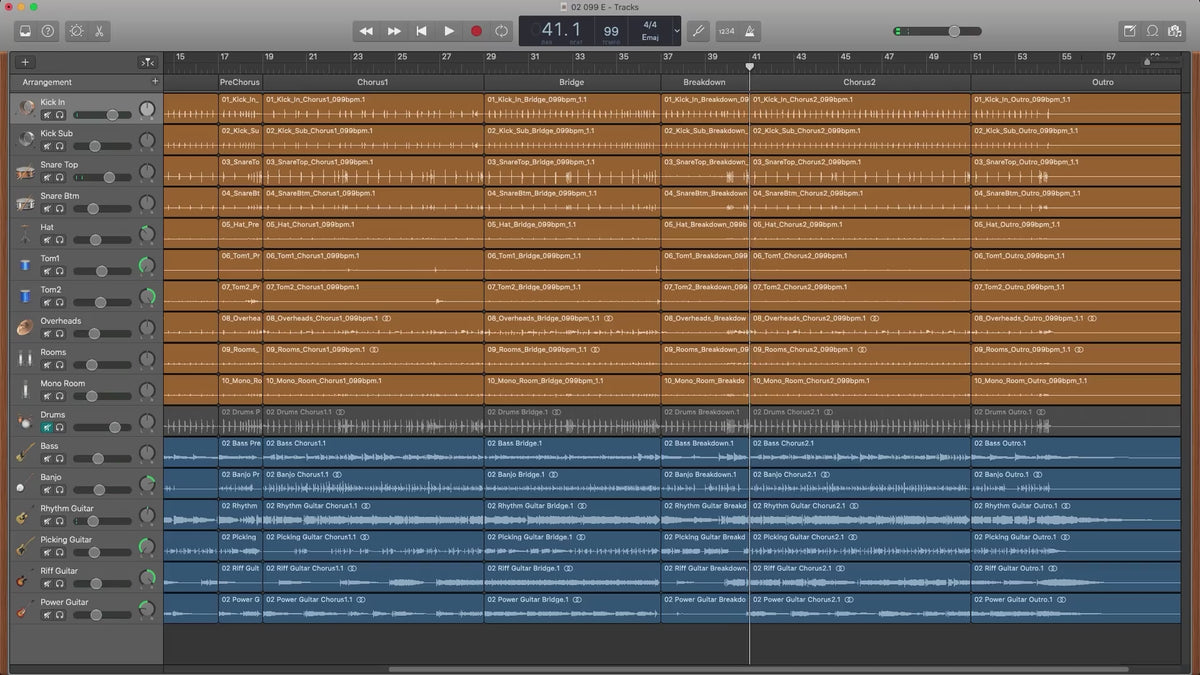
Task: Show Smart Controls
Action: pyautogui.click(x=77, y=31)
